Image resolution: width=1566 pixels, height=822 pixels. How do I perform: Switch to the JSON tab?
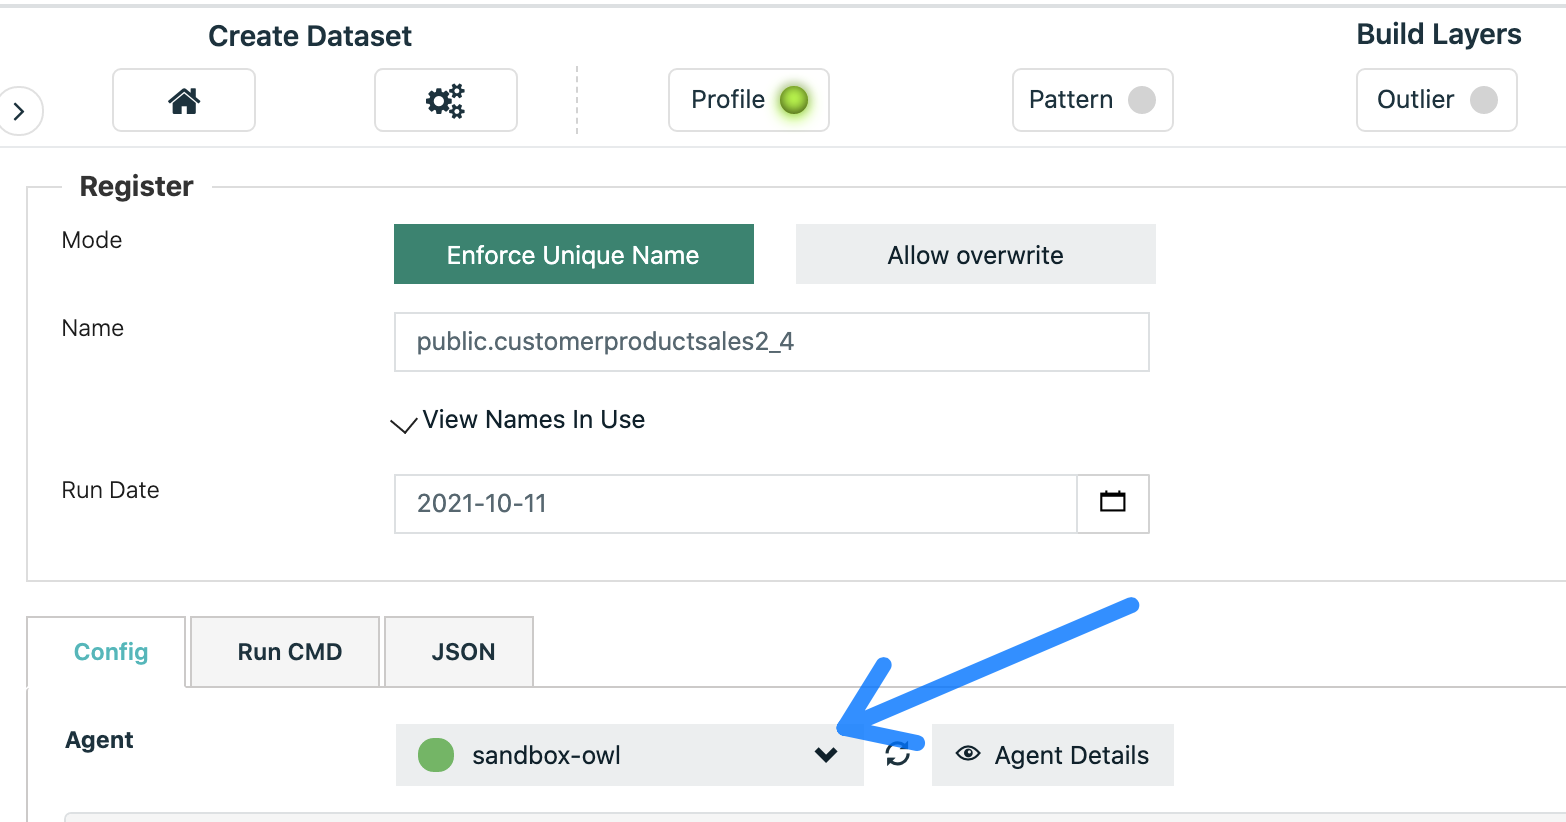(x=463, y=652)
